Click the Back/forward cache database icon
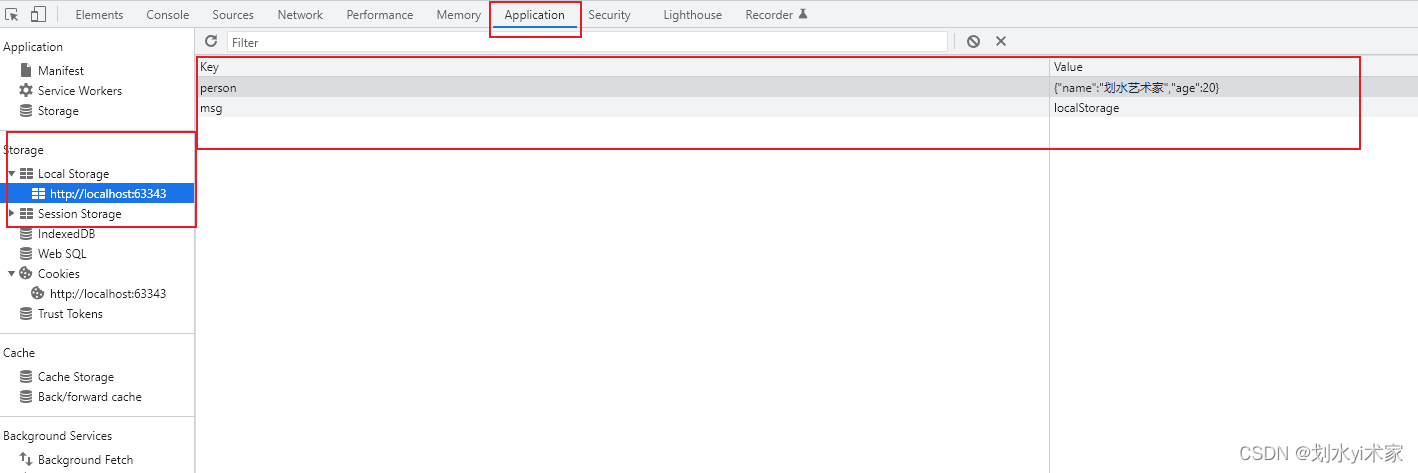The width and height of the screenshot is (1418, 473). click(x=26, y=397)
